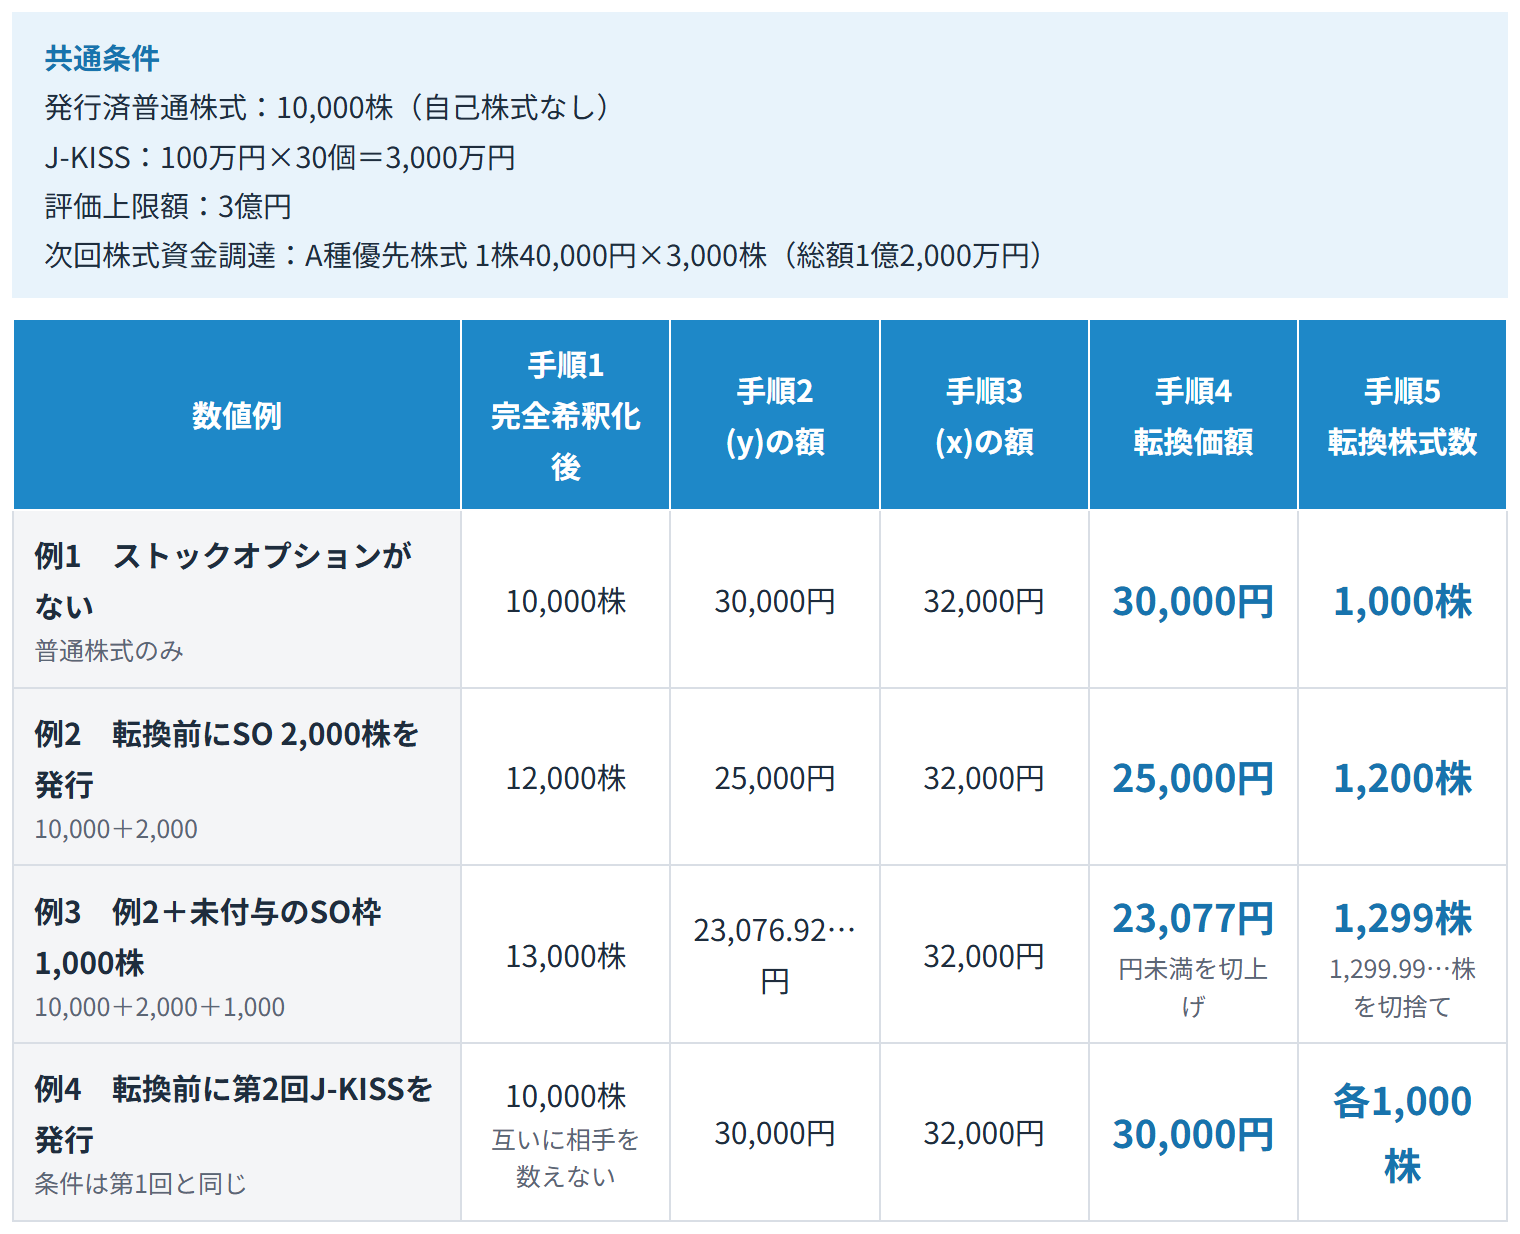Click the "例1 ストックオプションがない" row title
This screenshot has height=1234, width=1520.
point(223,580)
